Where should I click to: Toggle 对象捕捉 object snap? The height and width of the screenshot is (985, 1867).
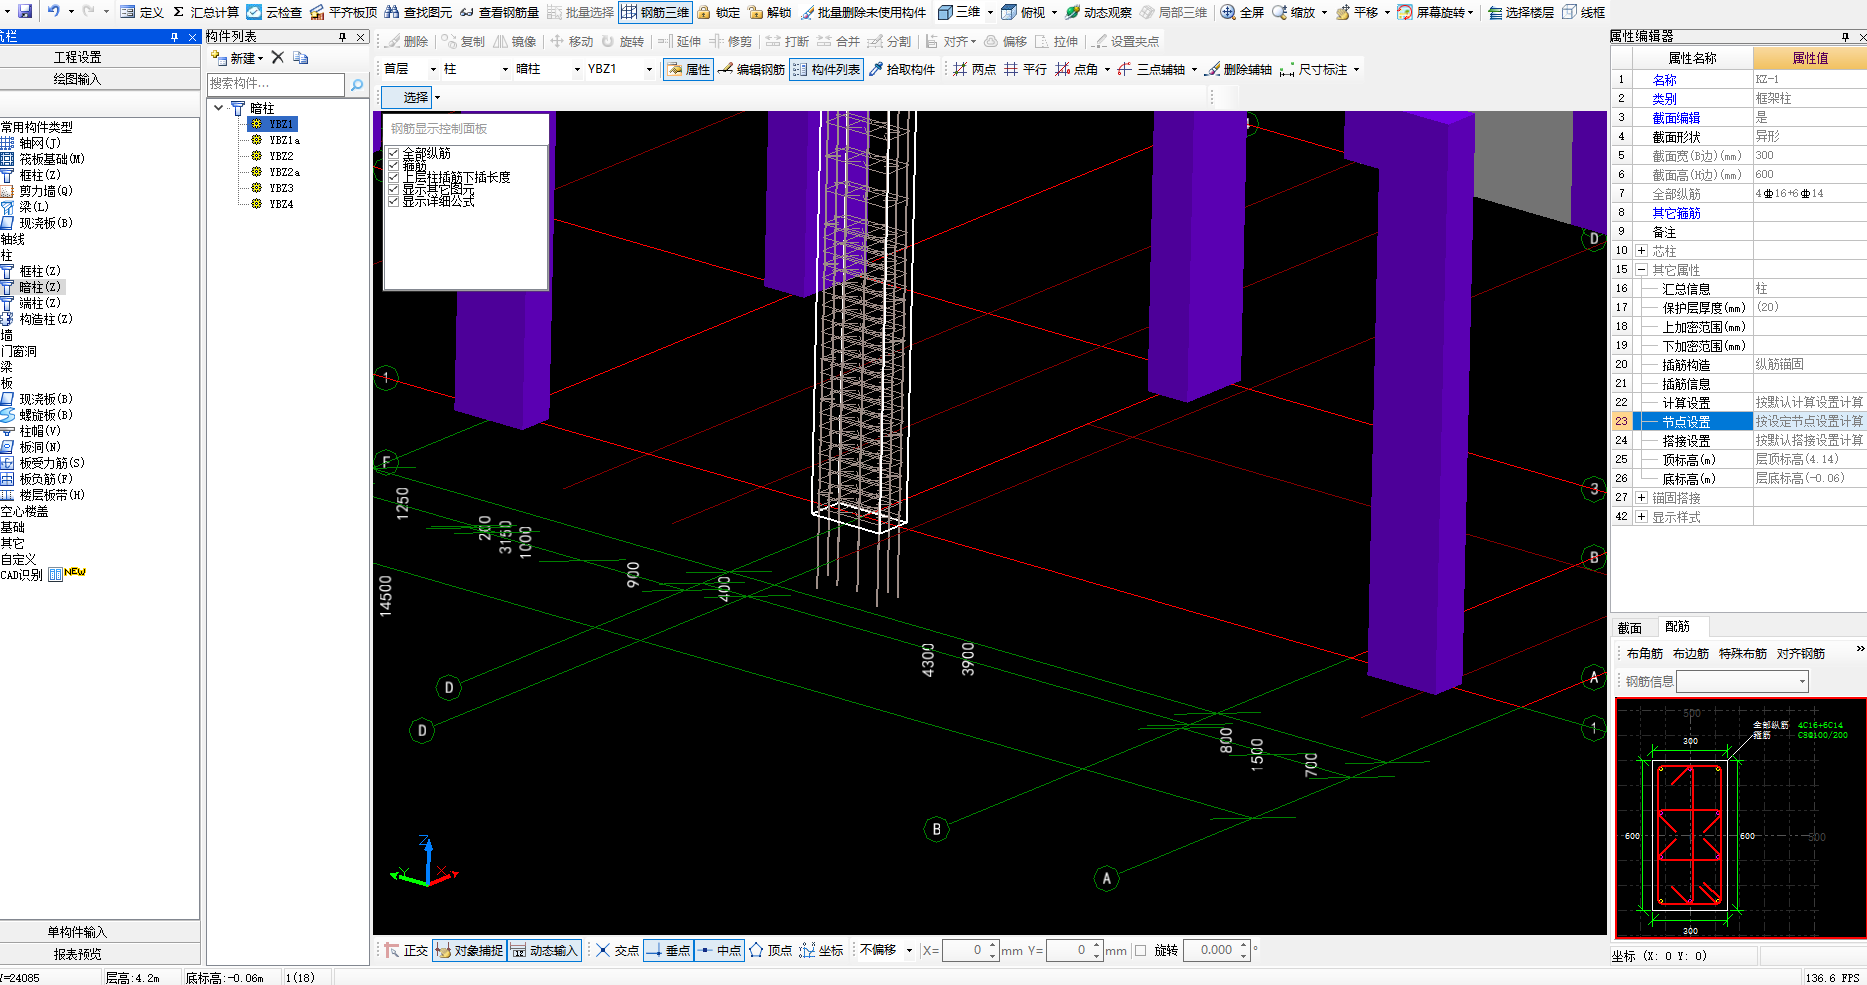tap(469, 950)
